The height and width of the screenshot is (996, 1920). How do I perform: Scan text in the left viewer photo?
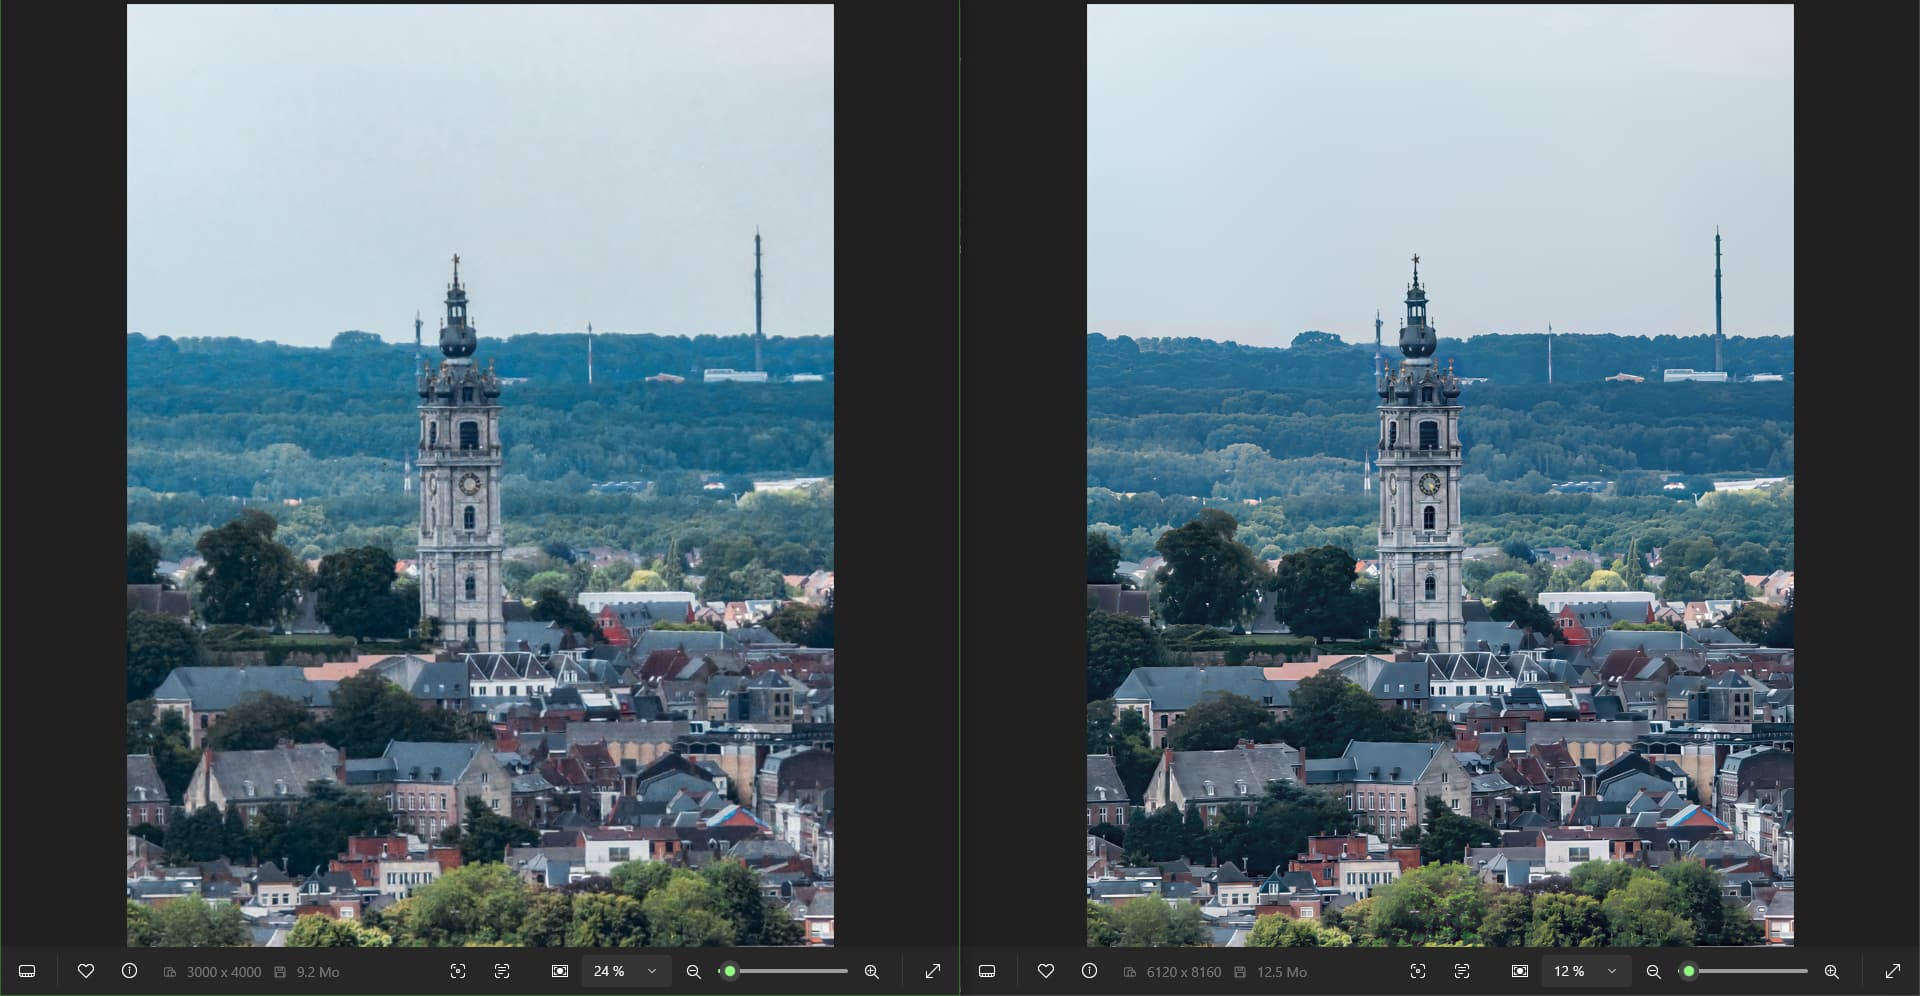[502, 971]
